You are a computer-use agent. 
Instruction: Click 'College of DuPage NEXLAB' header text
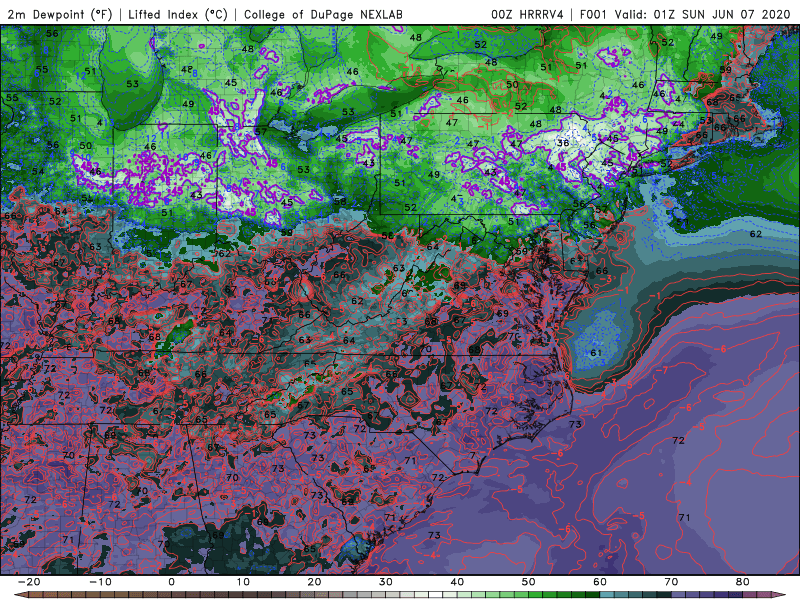tap(323, 14)
